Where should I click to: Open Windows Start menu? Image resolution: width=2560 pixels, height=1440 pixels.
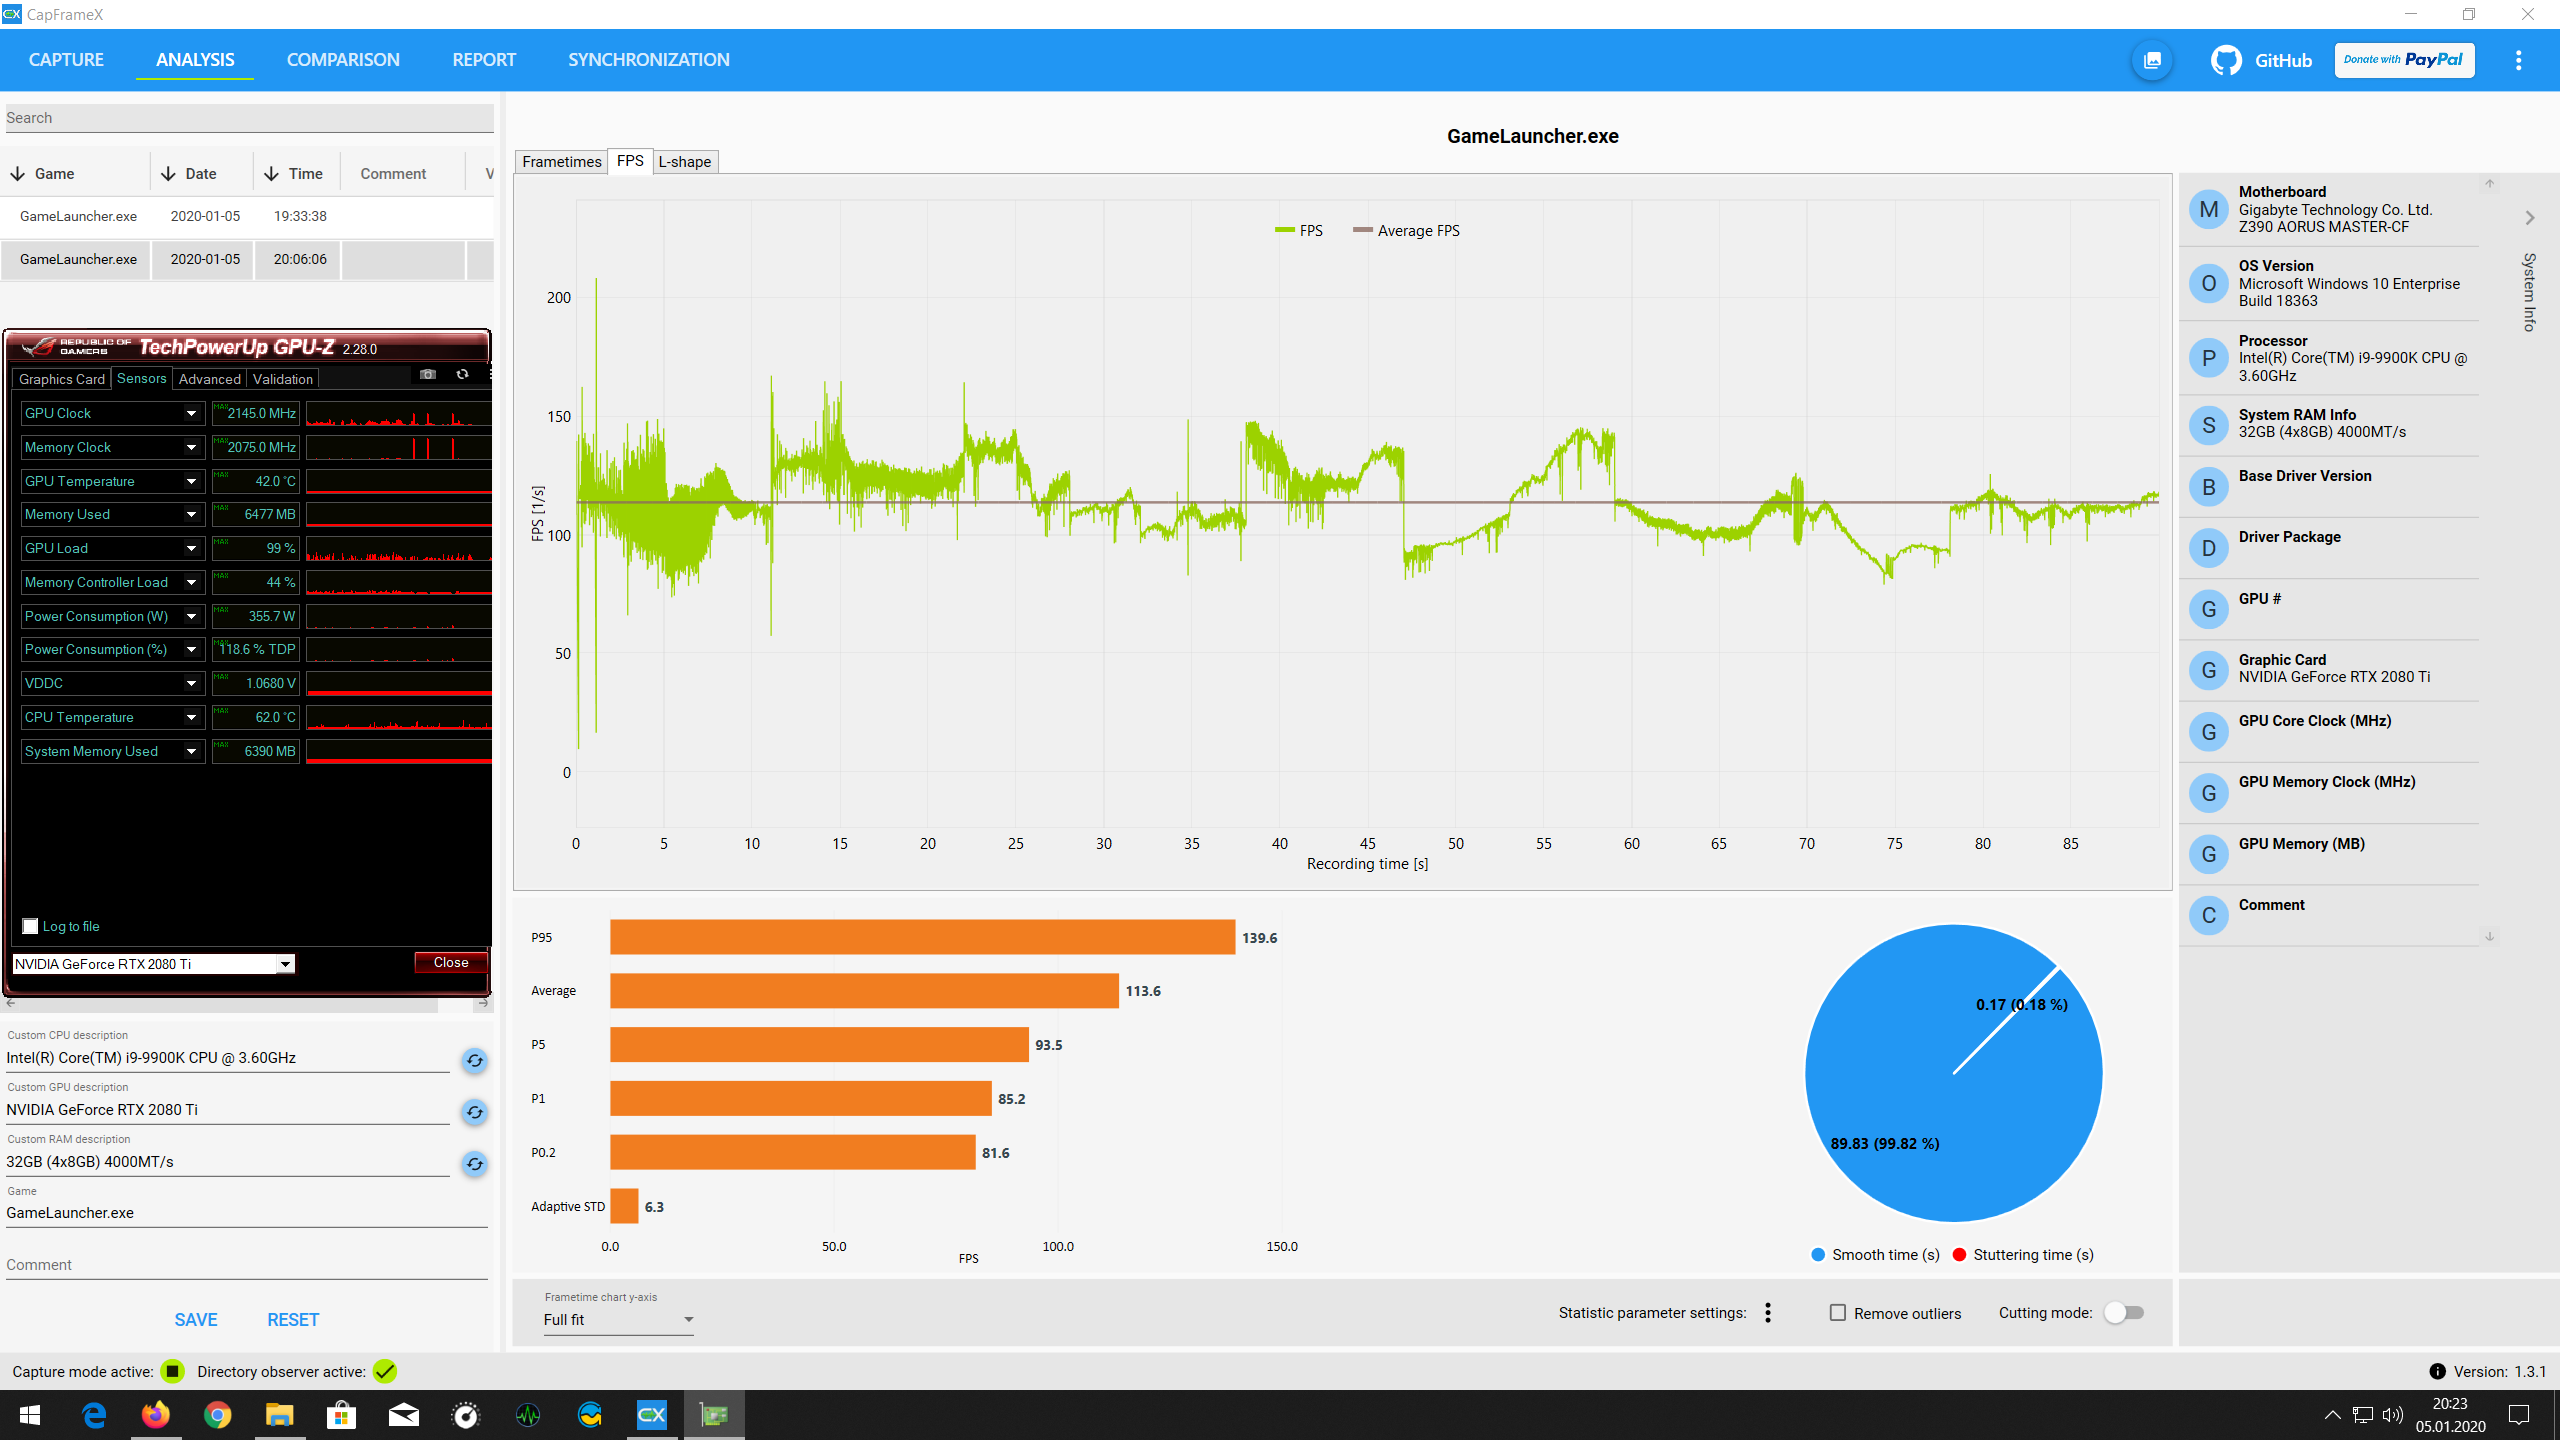click(x=30, y=1415)
